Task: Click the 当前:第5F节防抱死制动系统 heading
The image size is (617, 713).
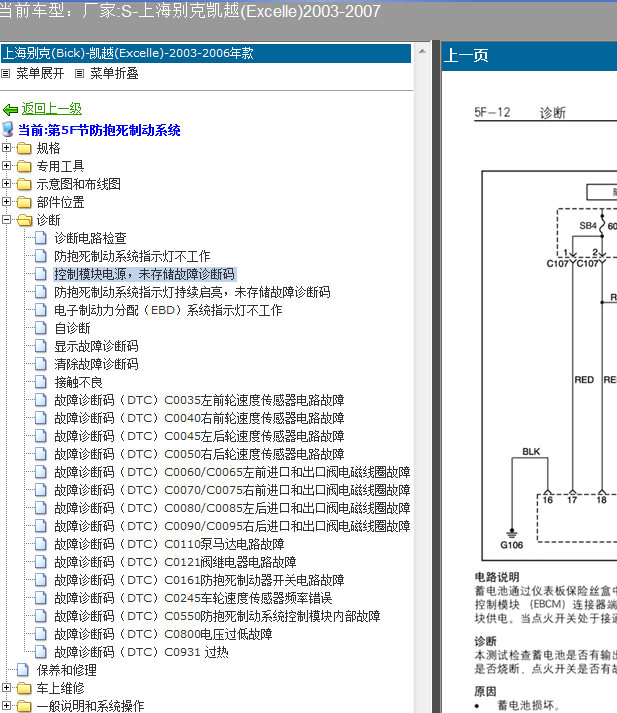Action: click(x=99, y=131)
